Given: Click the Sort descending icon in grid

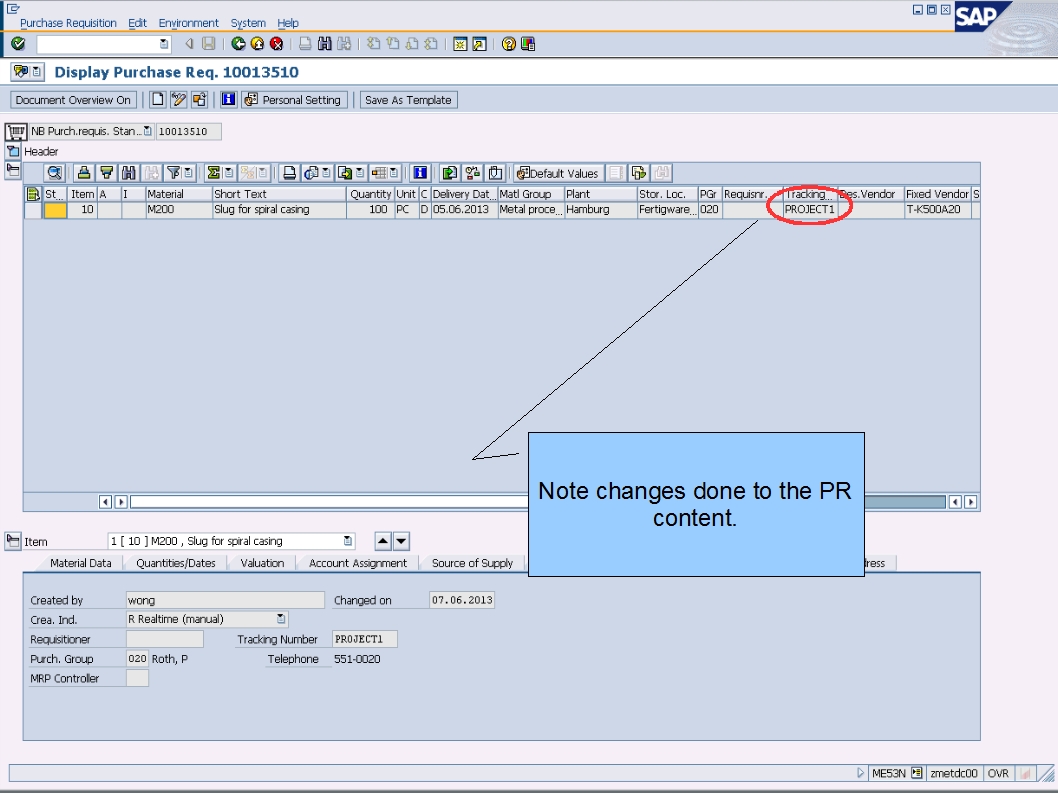Looking at the screenshot, I should (x=106, y=173).
